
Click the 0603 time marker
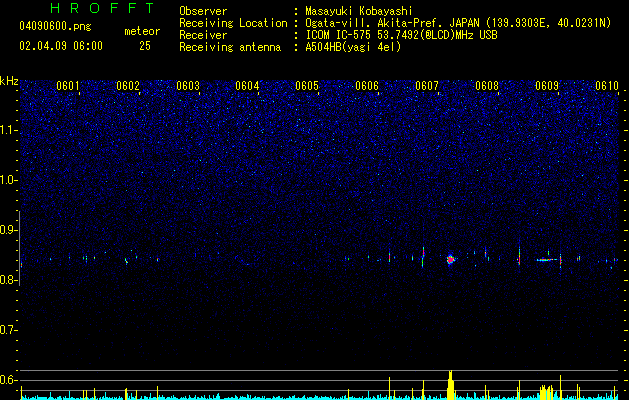click(188, 86)
